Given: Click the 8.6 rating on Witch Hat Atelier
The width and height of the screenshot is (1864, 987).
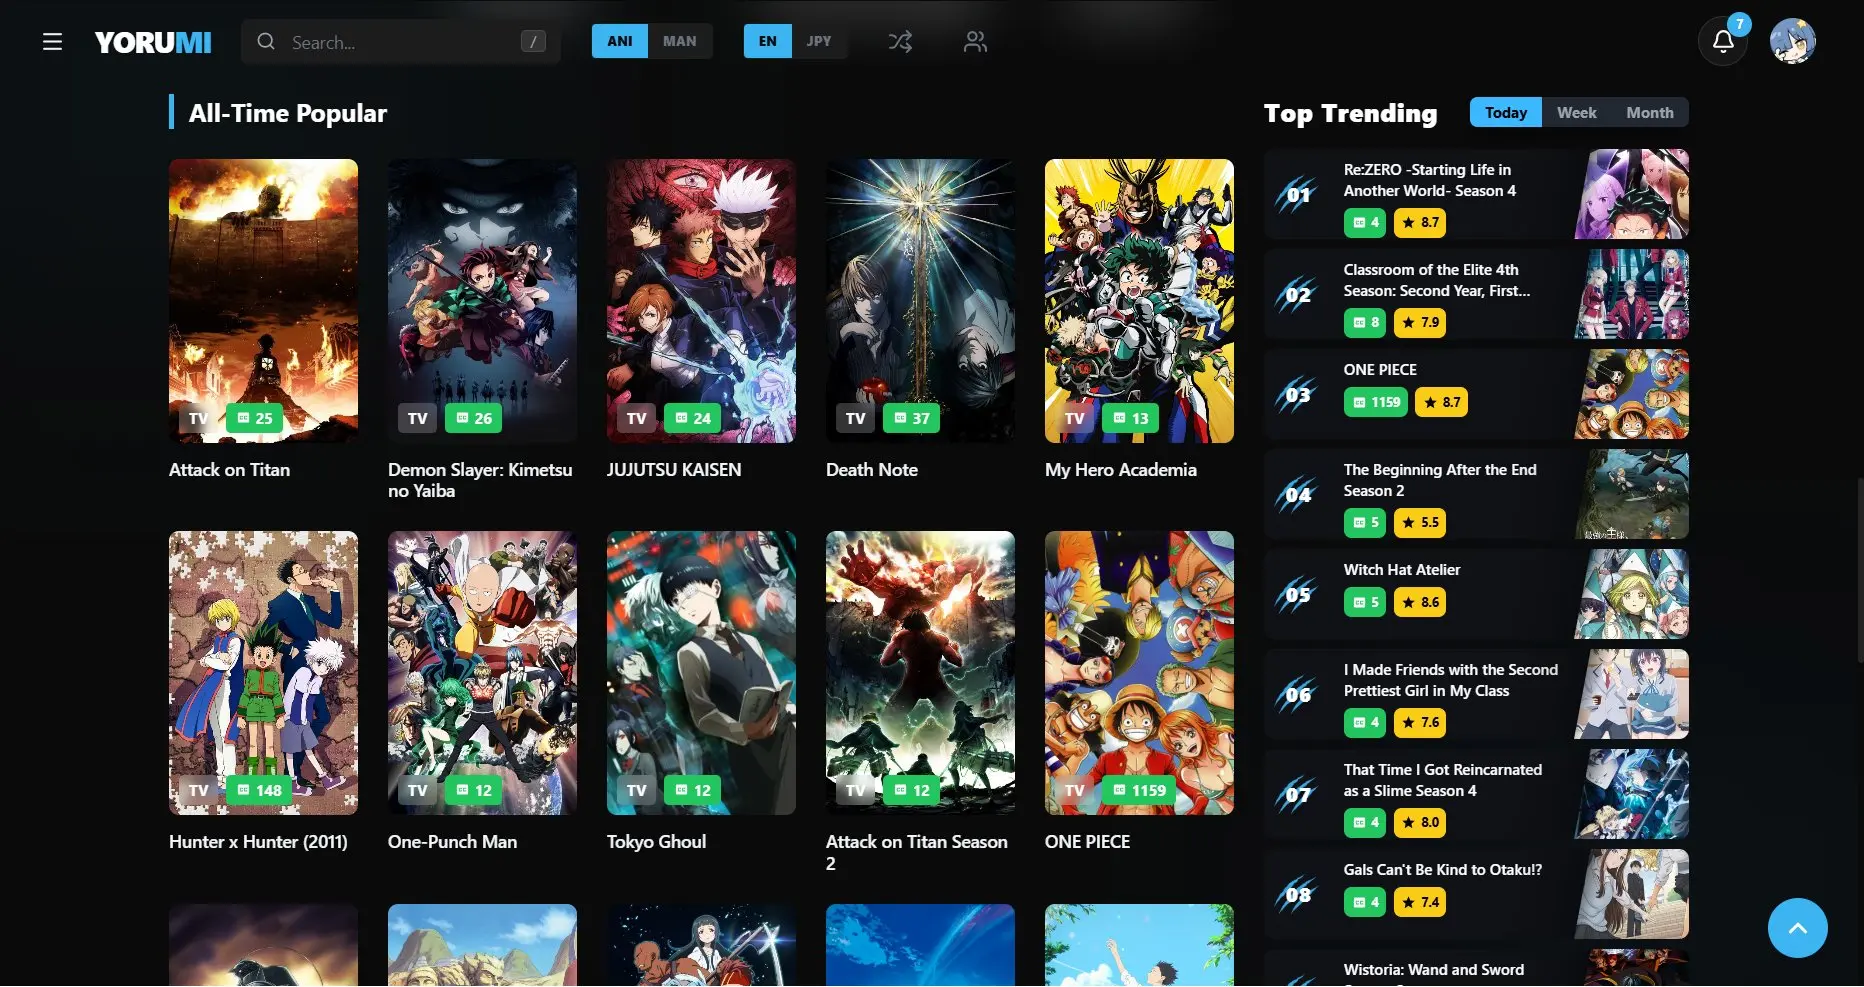Looking at the screenshot, I should pyautogui.click(x=1420, y=602).
